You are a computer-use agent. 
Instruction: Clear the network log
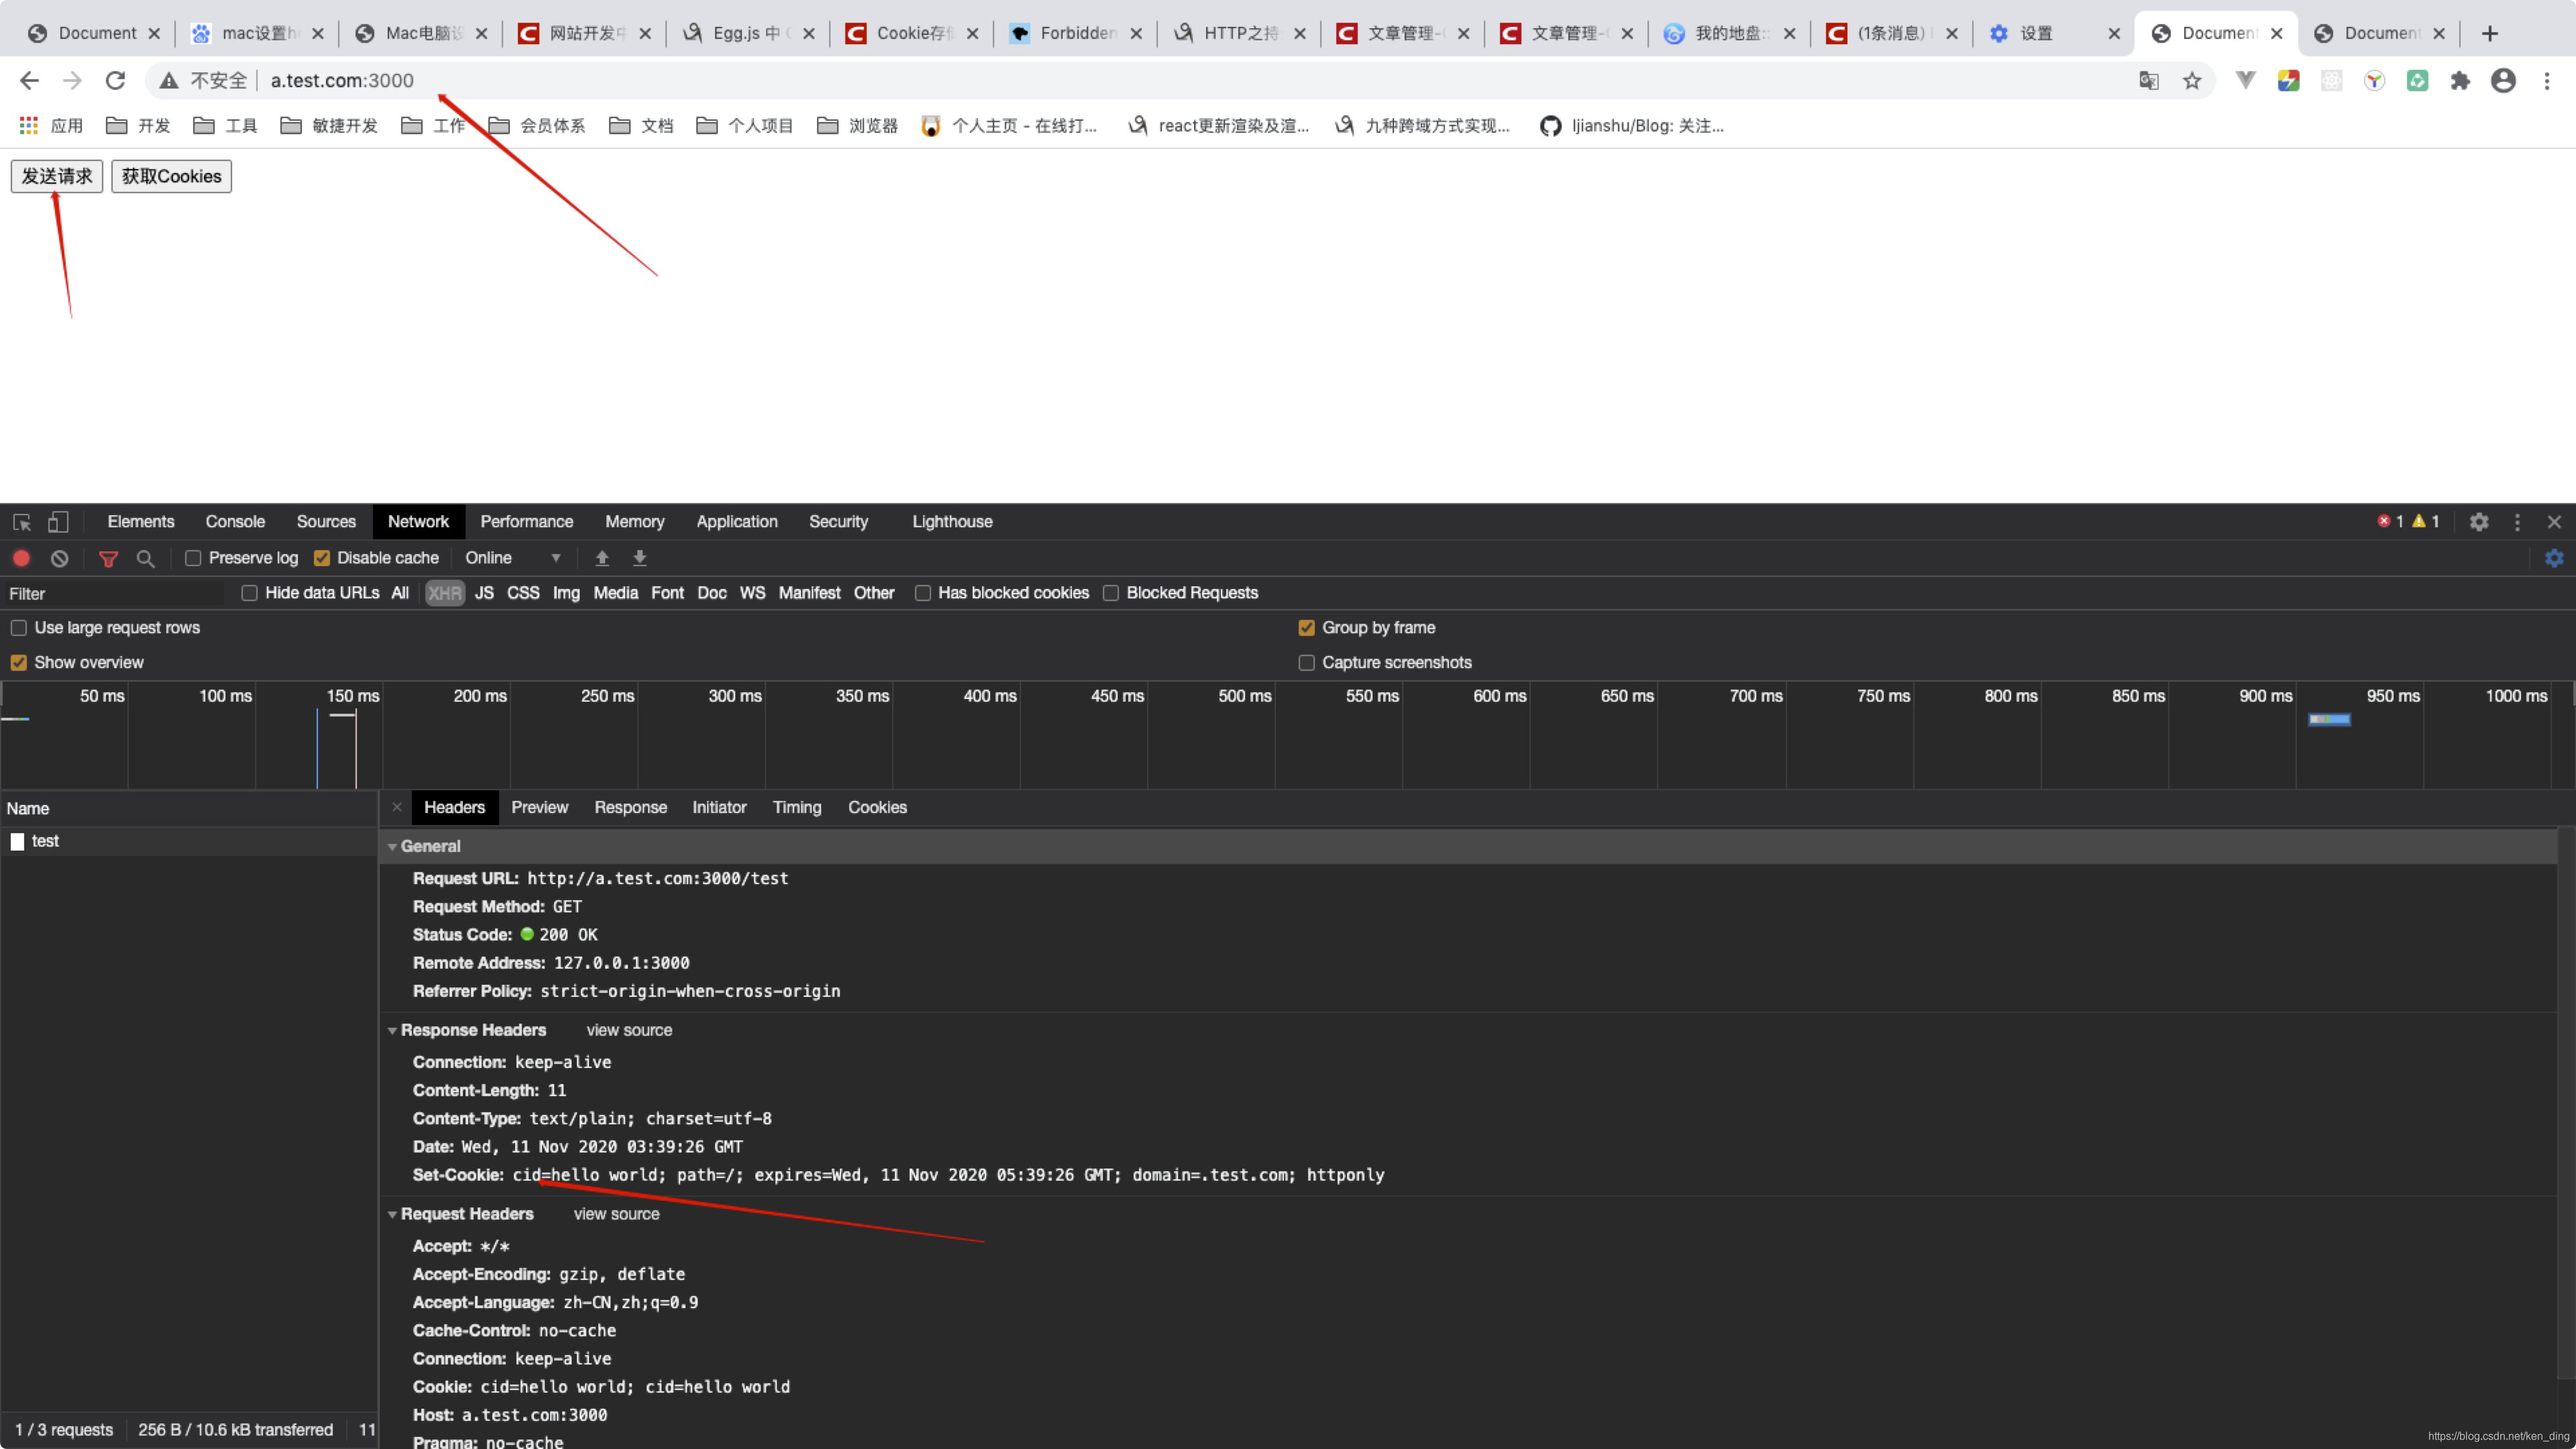point(60,558)
